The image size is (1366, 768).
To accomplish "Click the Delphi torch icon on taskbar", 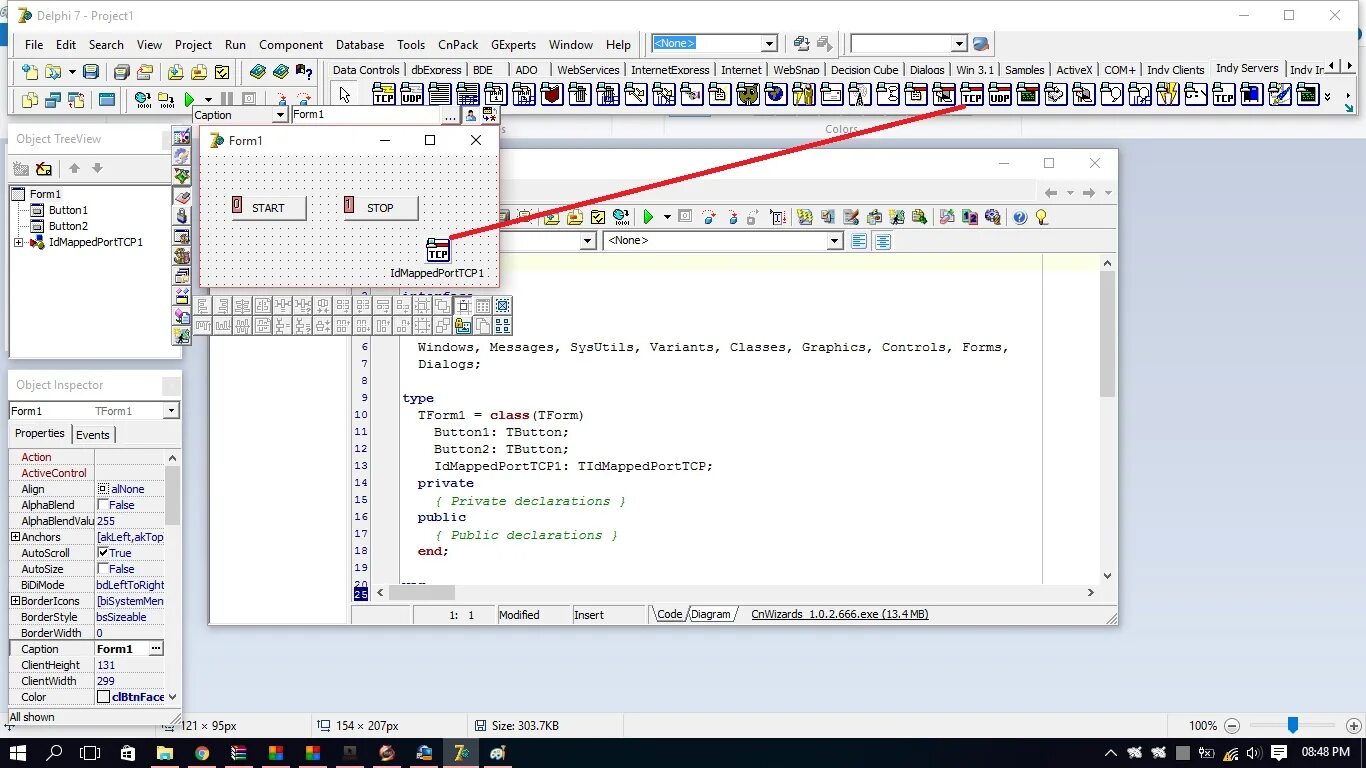I will [461, 753].
